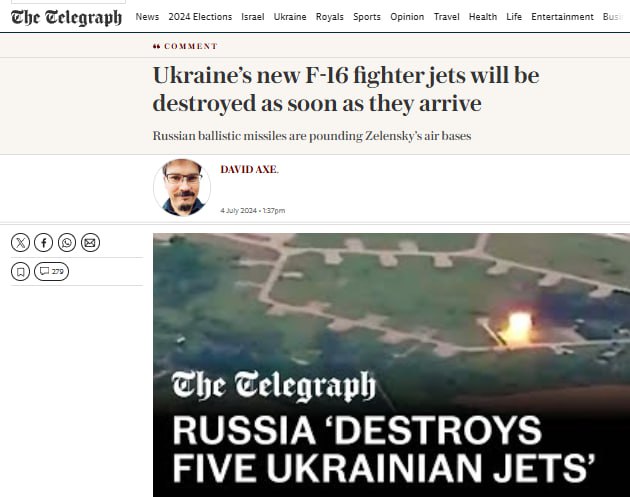630x497 pixels.
Task: Go to Travel section
Action: [x=446, y=17]
